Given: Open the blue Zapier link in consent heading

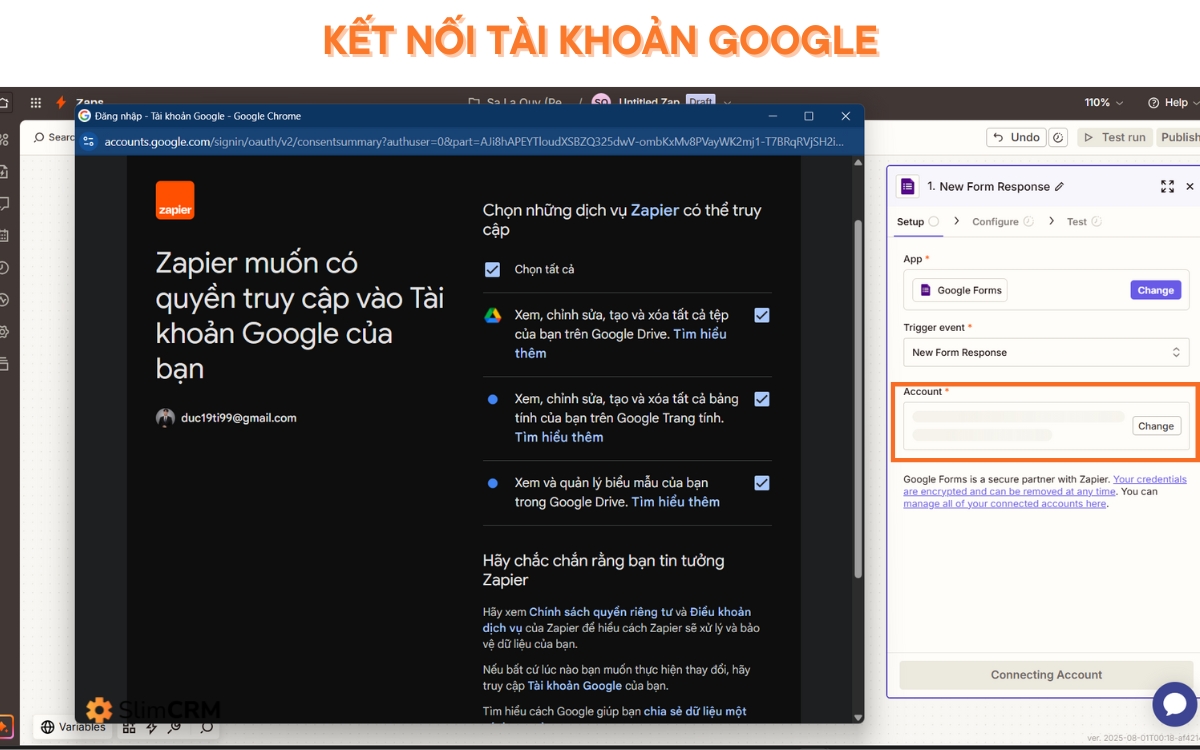Looking at the screenshot, I should 654,210.
